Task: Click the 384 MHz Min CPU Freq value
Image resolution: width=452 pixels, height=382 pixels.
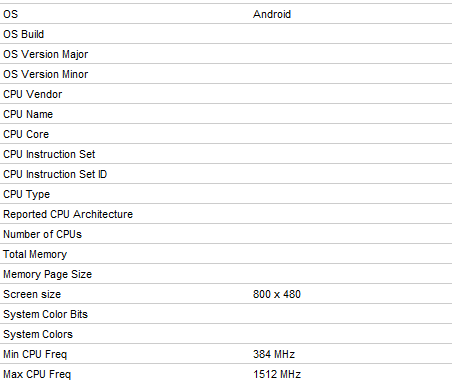Action: point(274,354)
